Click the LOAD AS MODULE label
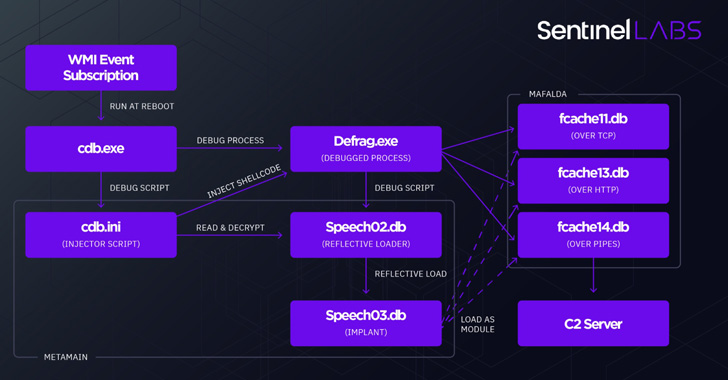The width and height of the screenshot is (728, 380). (477, 324)
